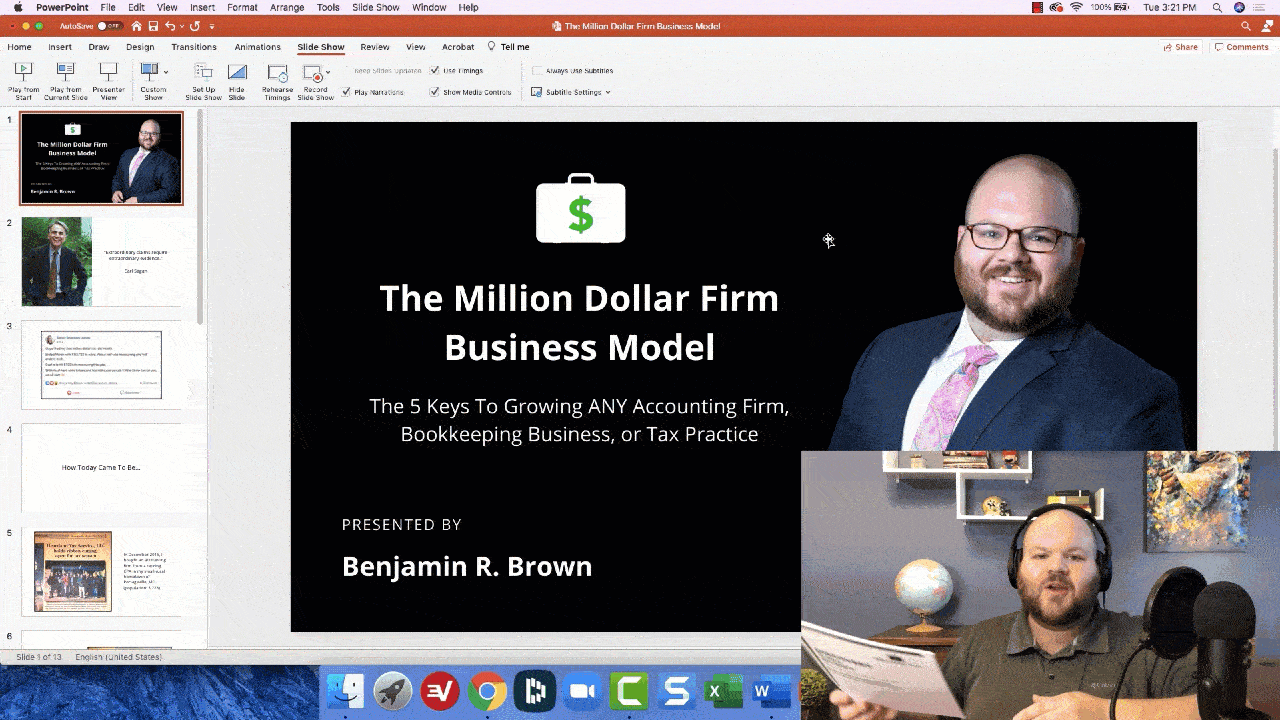This screenshot has width=1280, height=720.
Task: Open the Undo history dropdown arrow
Action: pyautogui.click(x=181, y=26)
